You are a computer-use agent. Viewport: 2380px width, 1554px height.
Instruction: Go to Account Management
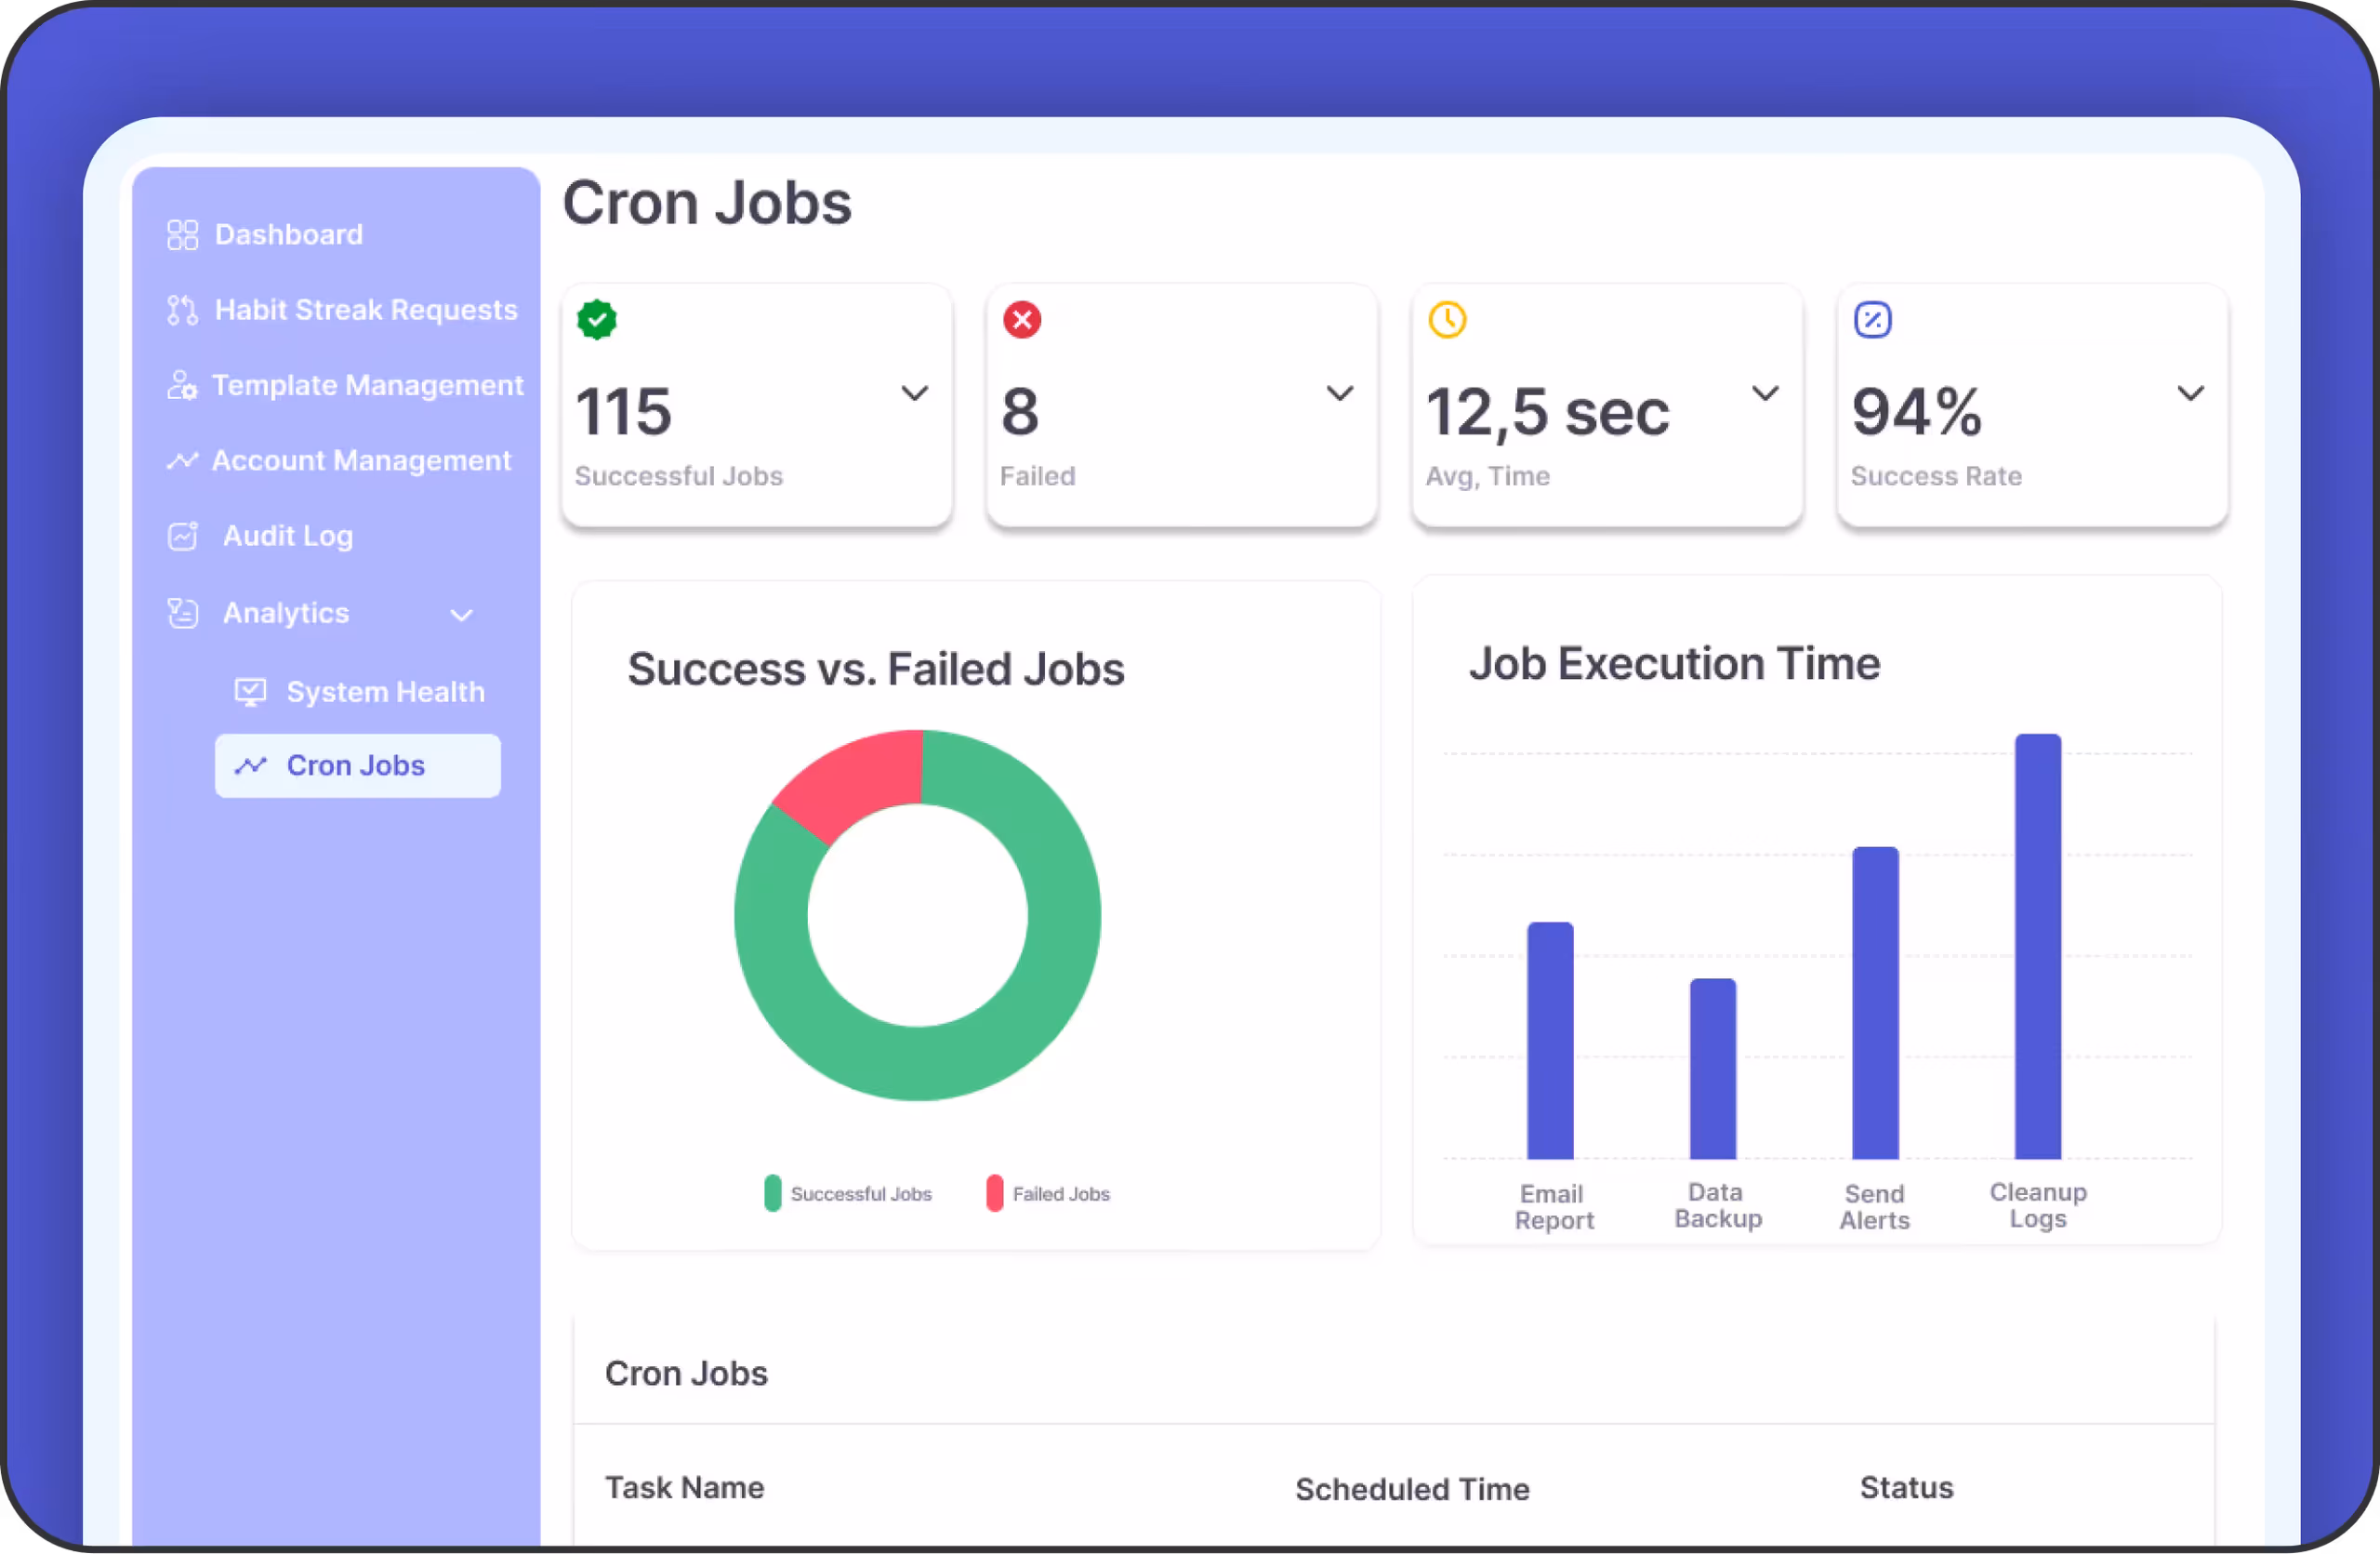(361, 461)
